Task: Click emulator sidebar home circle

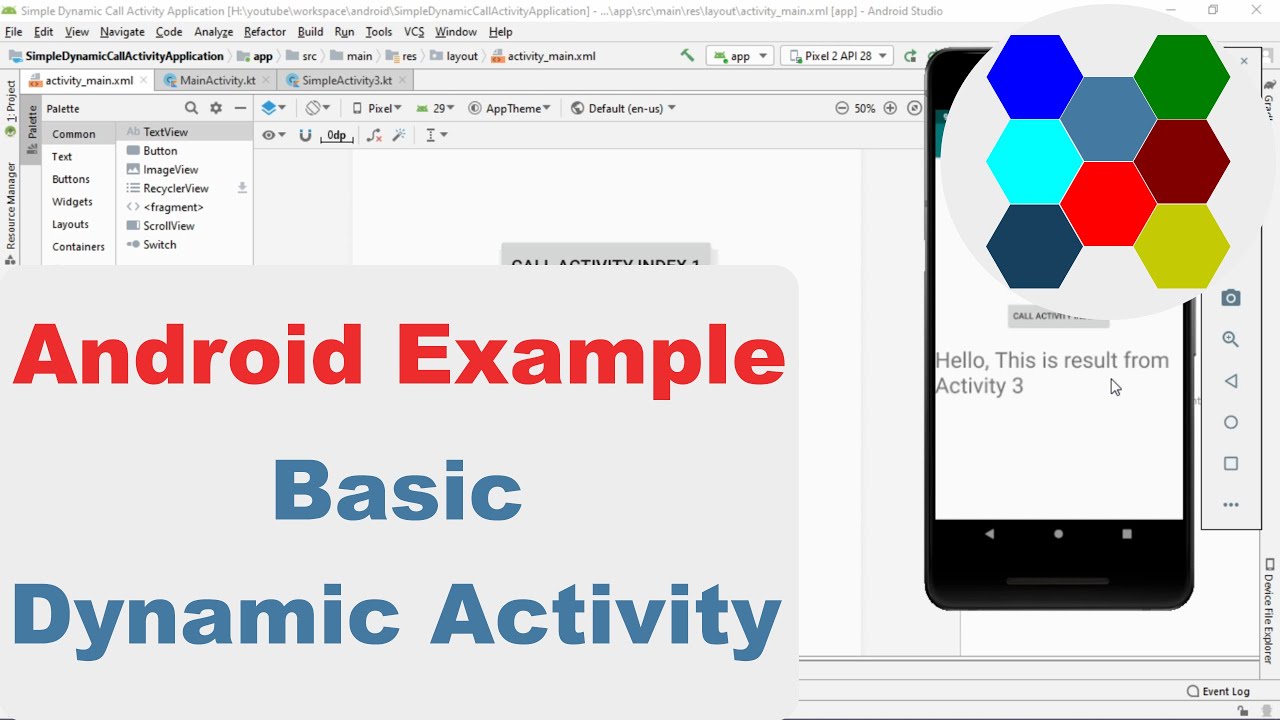Action: point(1231,422)
